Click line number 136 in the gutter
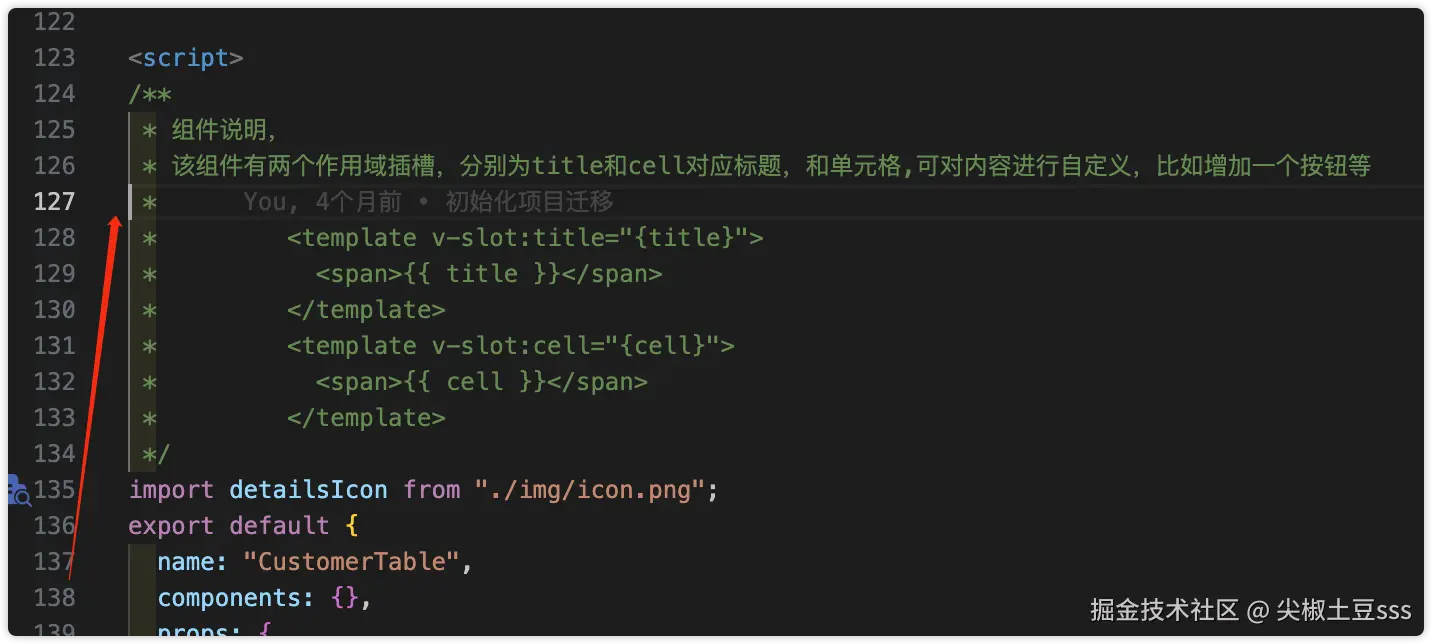1432x644 pixels. (x=54, y=526)
